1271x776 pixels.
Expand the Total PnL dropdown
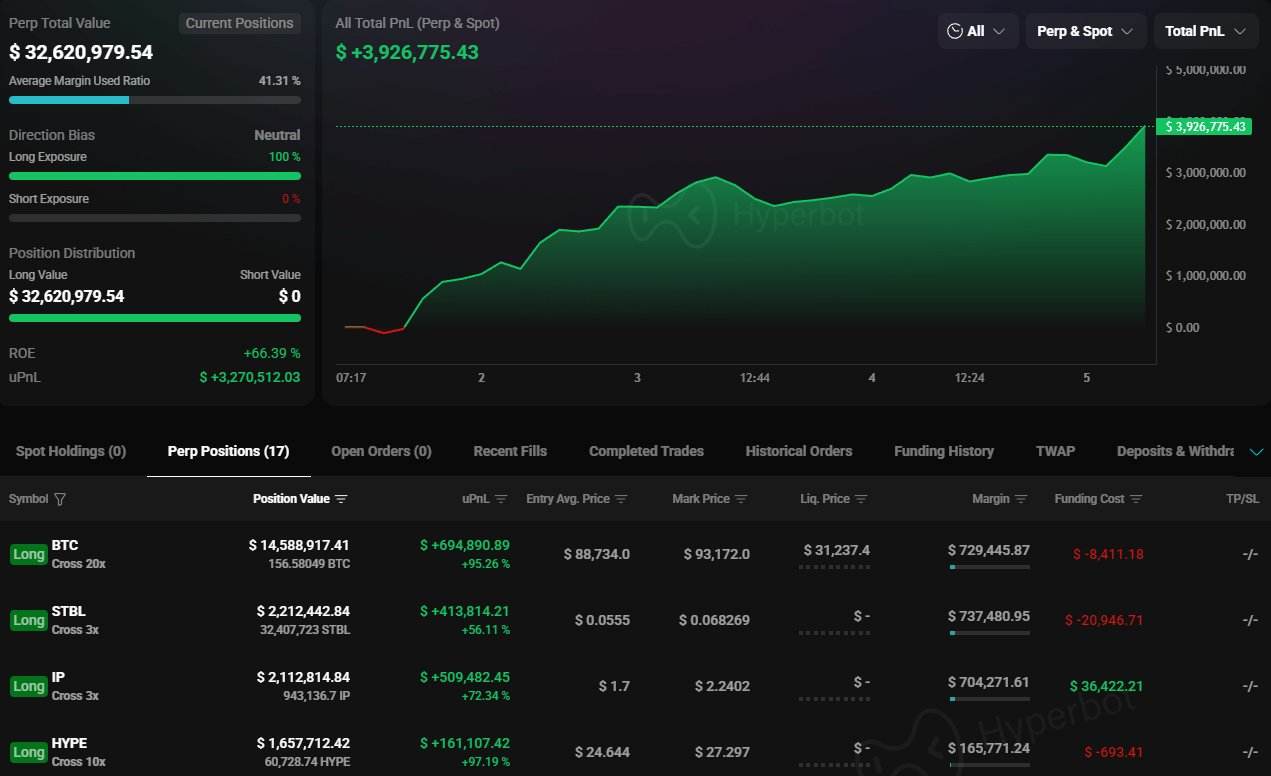point(1205,31)
